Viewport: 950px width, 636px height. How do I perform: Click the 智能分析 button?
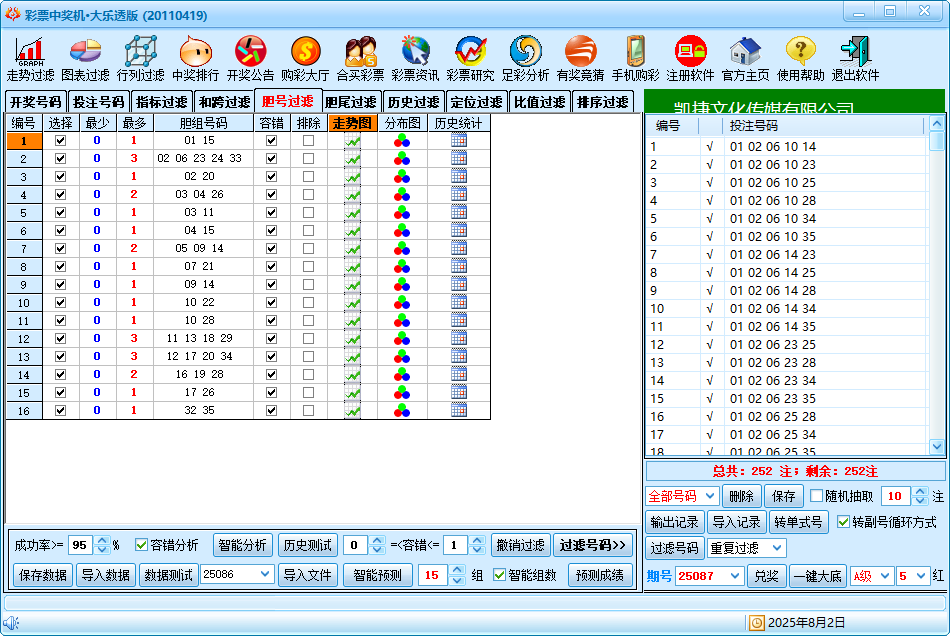point(241,545)
